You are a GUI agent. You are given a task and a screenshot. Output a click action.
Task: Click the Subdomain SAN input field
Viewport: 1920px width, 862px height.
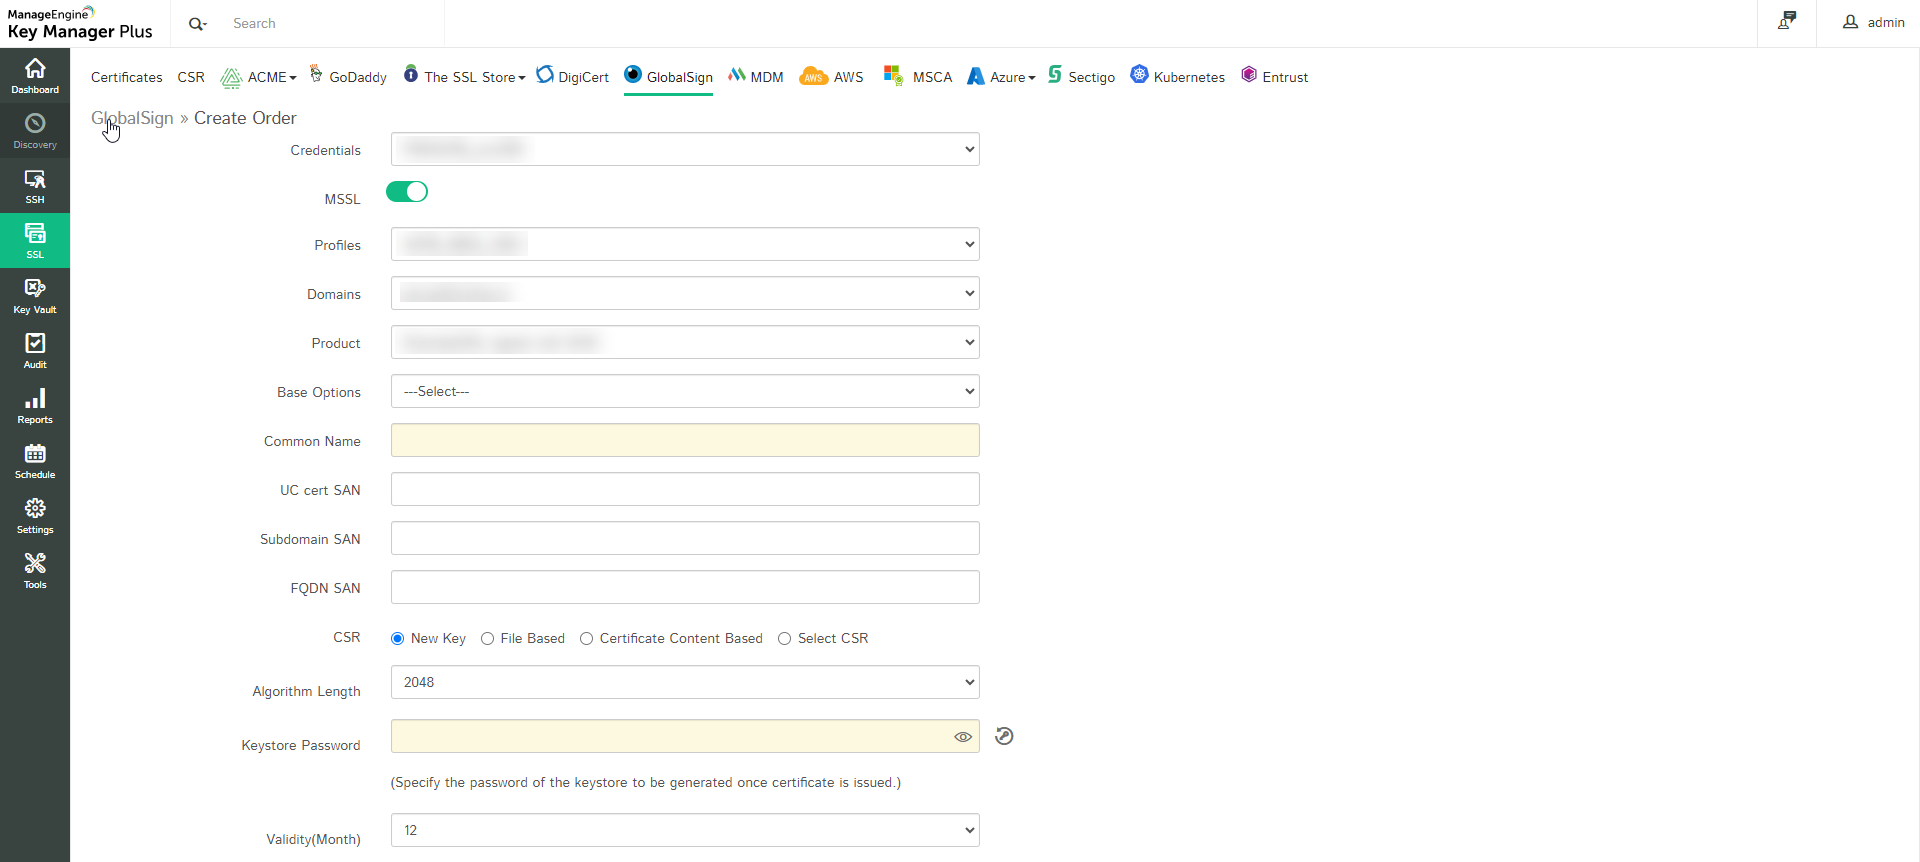tap(685, 538)
